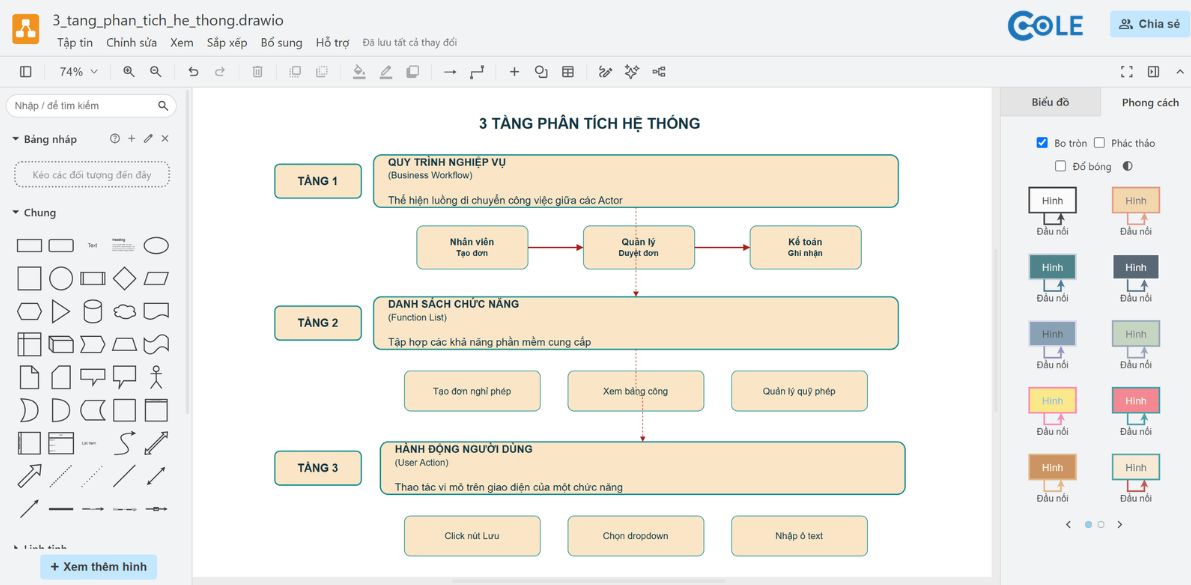Click the insert shape icon in toolbar
1191x585 pixels.
pos(541,71)
